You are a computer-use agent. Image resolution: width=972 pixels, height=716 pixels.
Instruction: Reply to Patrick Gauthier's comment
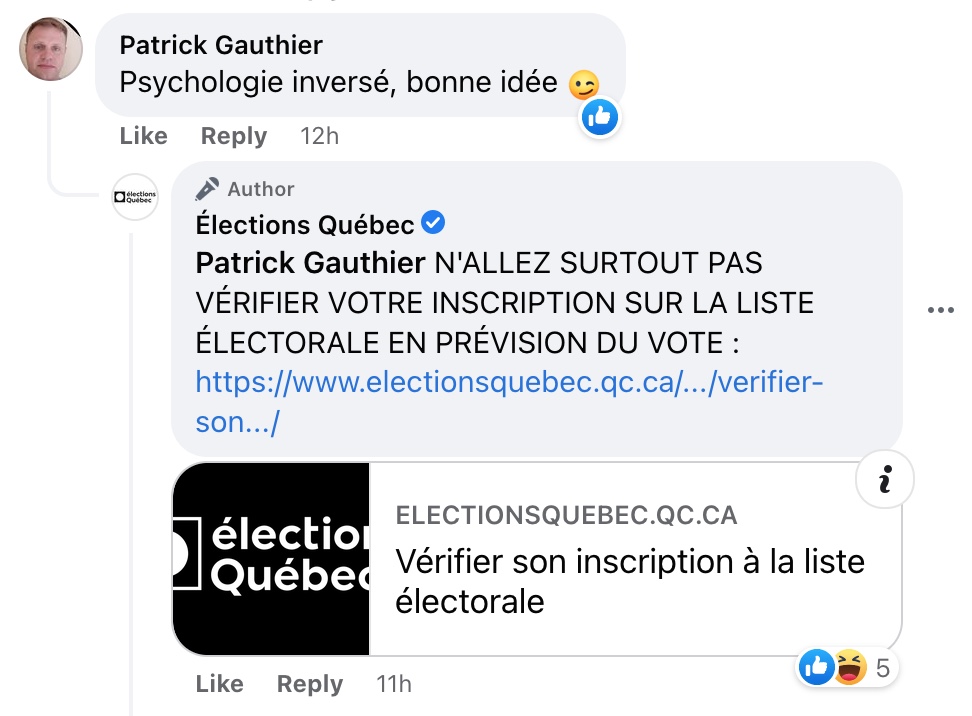coord(234,136)
